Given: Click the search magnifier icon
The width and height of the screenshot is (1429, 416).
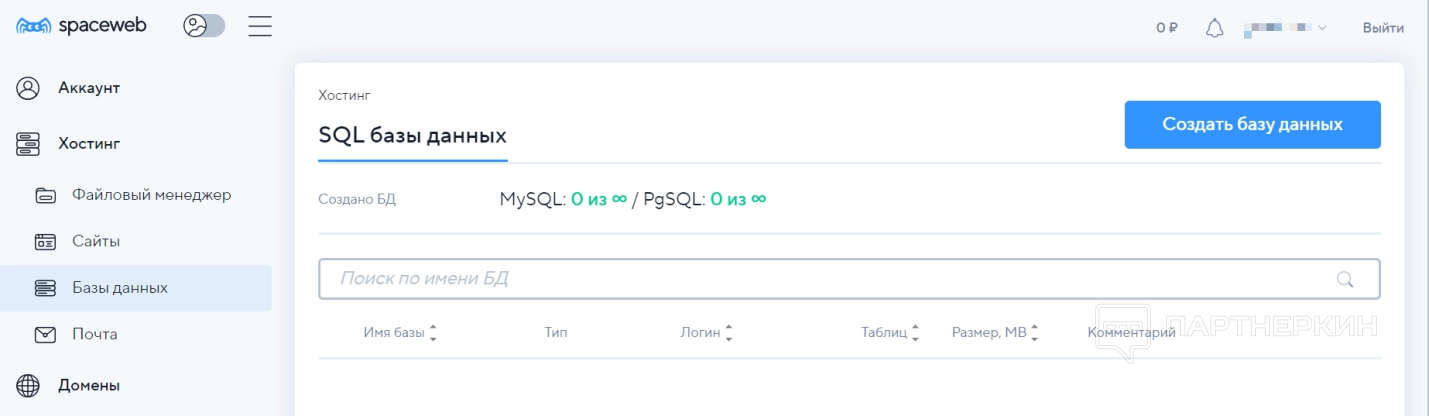Looking at the screenshot, I should [1345, 280].
